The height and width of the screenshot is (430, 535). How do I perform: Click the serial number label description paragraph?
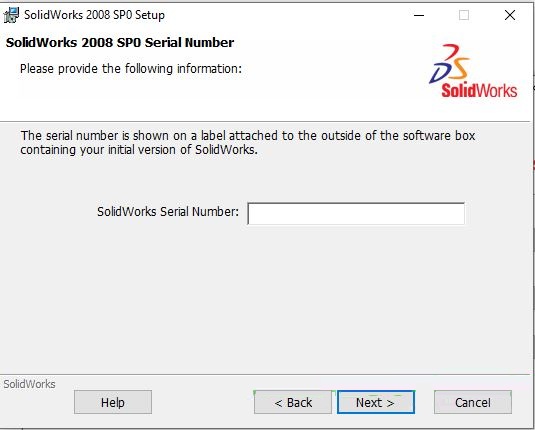[x=248, y=143]
